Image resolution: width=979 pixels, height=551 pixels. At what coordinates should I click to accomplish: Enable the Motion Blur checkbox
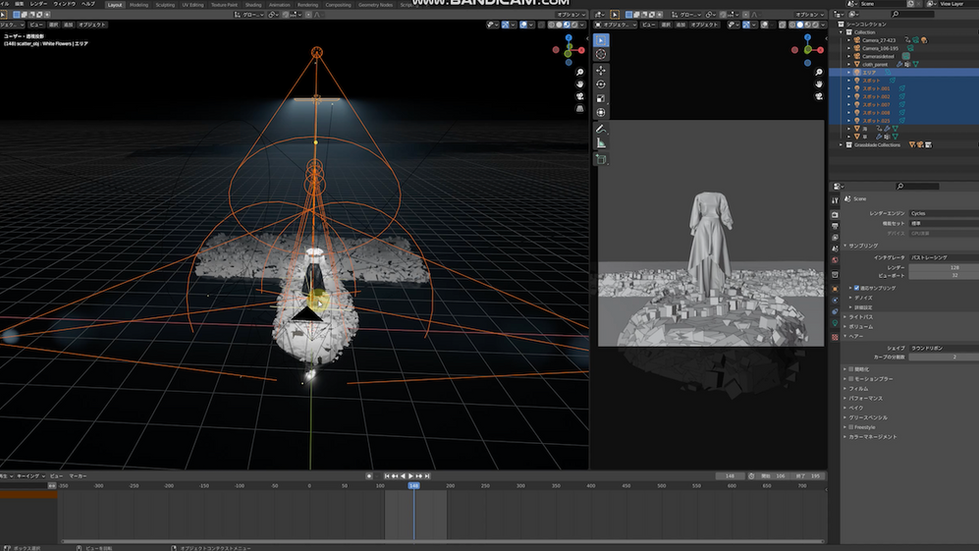851,379
